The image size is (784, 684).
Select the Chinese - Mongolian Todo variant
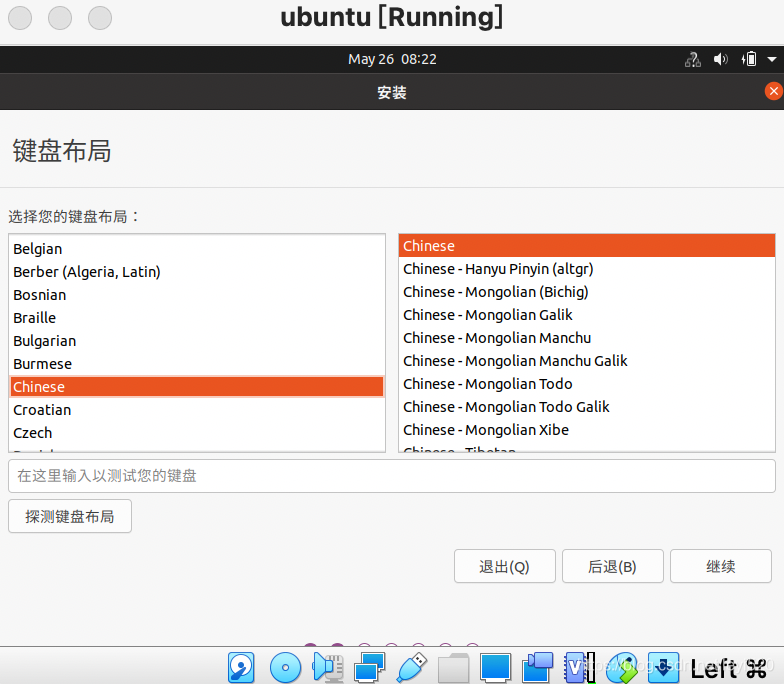[x=587, y=384]
